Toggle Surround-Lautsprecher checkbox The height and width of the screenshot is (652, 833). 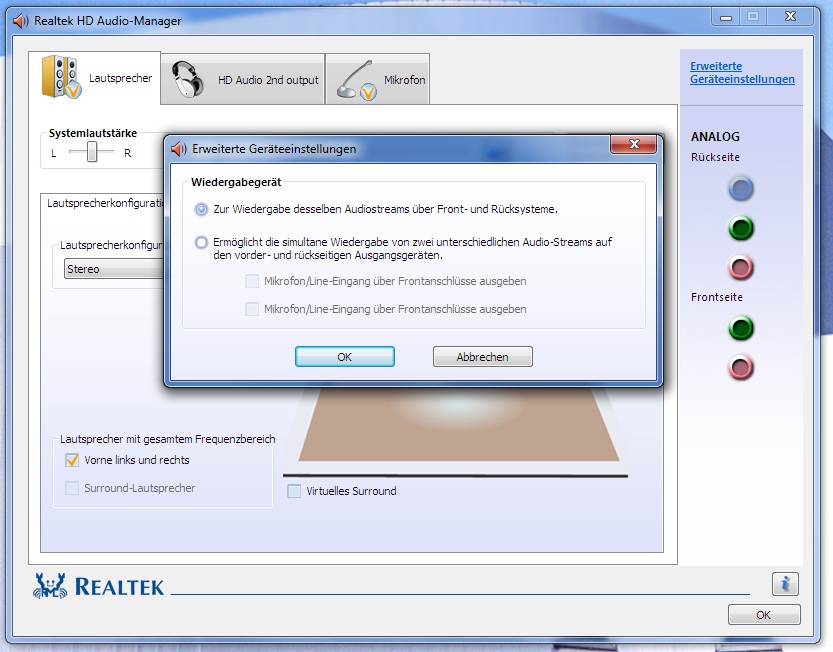pos(72,488)
